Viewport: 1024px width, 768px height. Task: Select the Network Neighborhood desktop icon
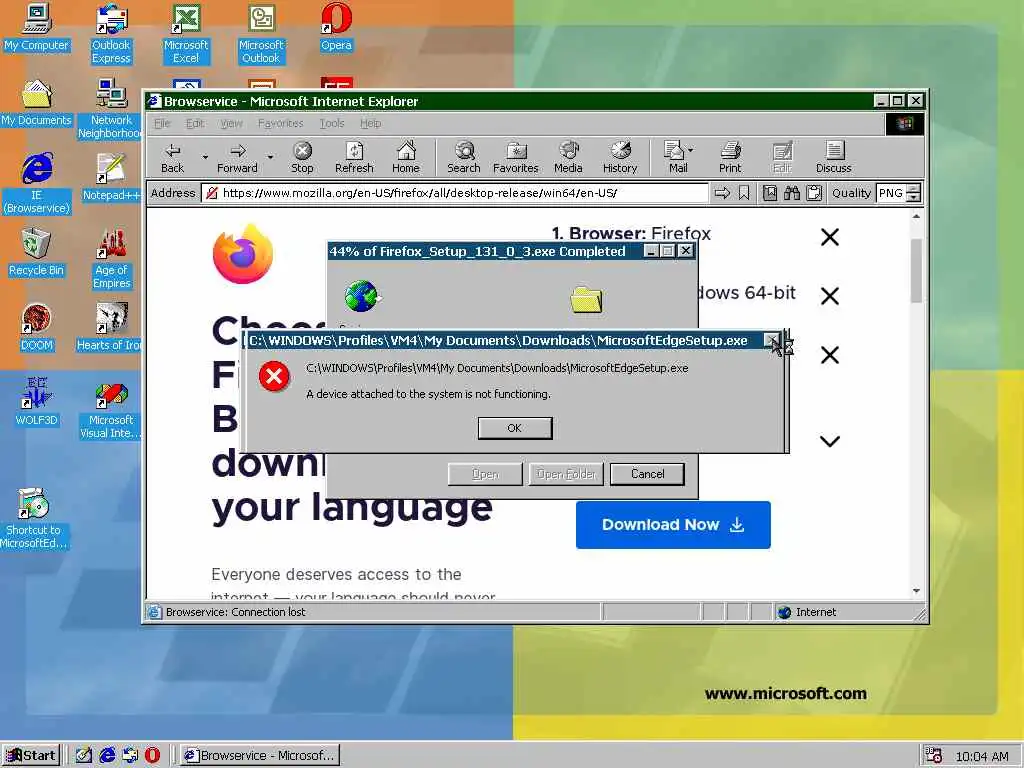(109, 109)
